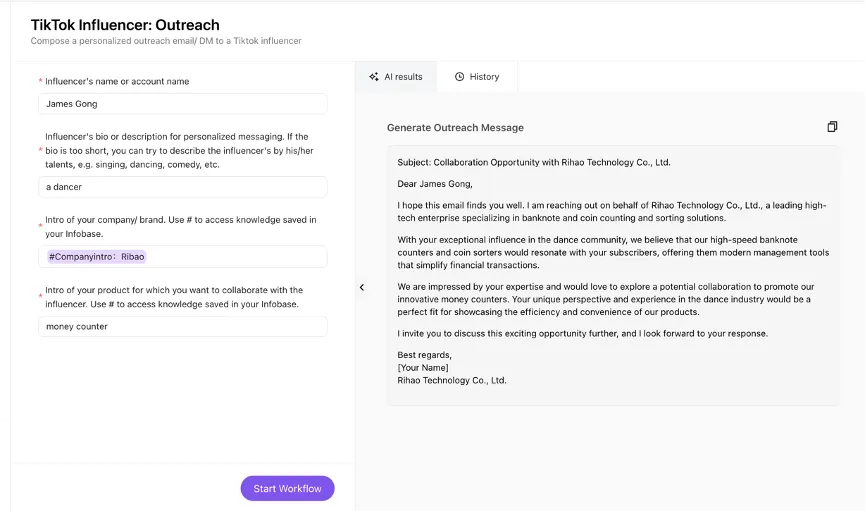The width and height of the screenshot is (866, 512).
Task: Click the clock icon beside History
Action: coord(459,77)
